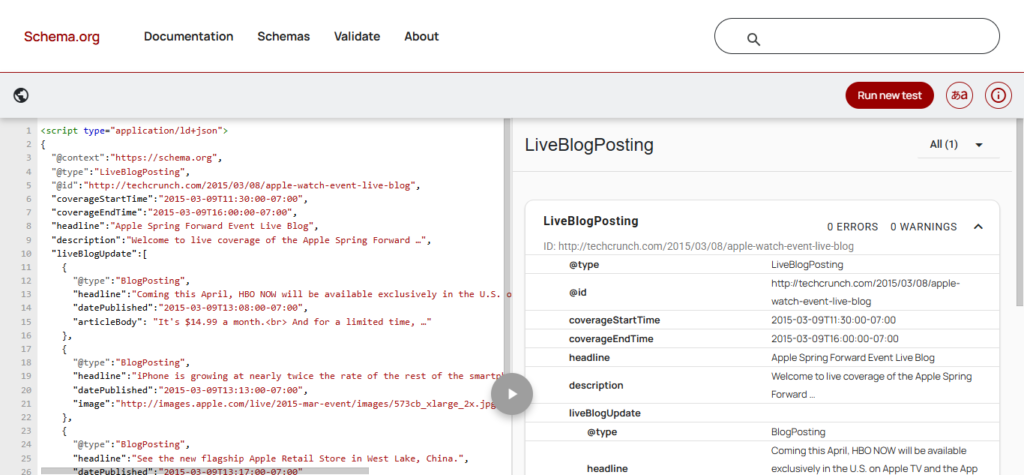Click the magnifier search icon

(754, 39)
